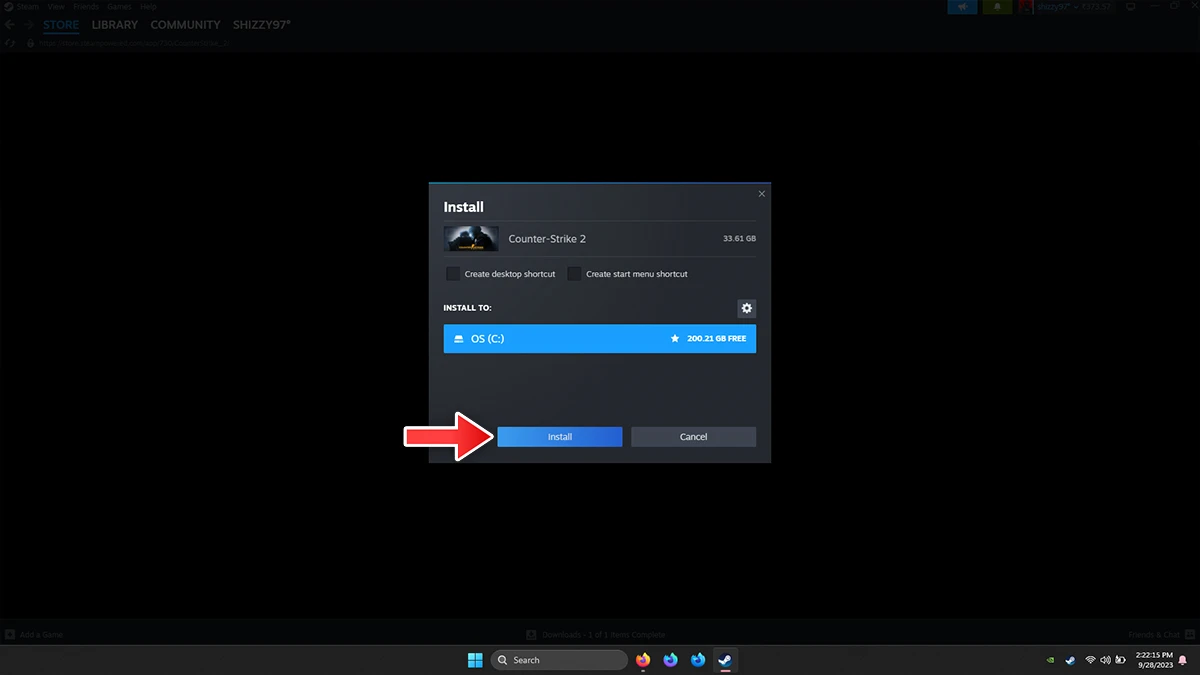The image size is (1200, 675).
Task: Open the clock showing 2:22:15 PM
Action: 1153,660
